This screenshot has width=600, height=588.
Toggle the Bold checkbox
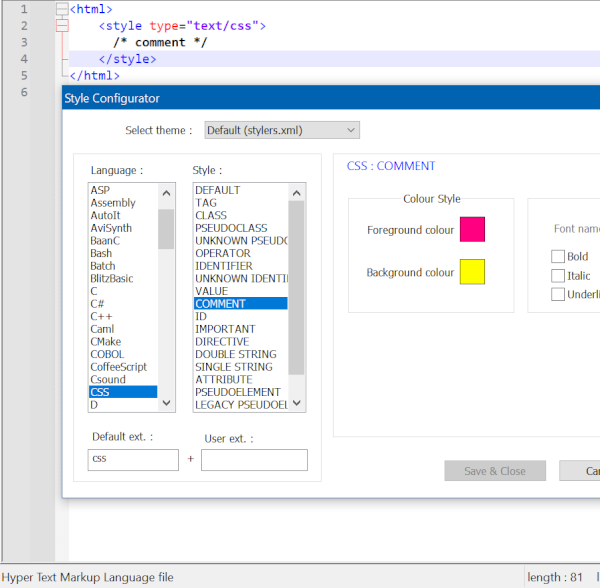[558, 256]
